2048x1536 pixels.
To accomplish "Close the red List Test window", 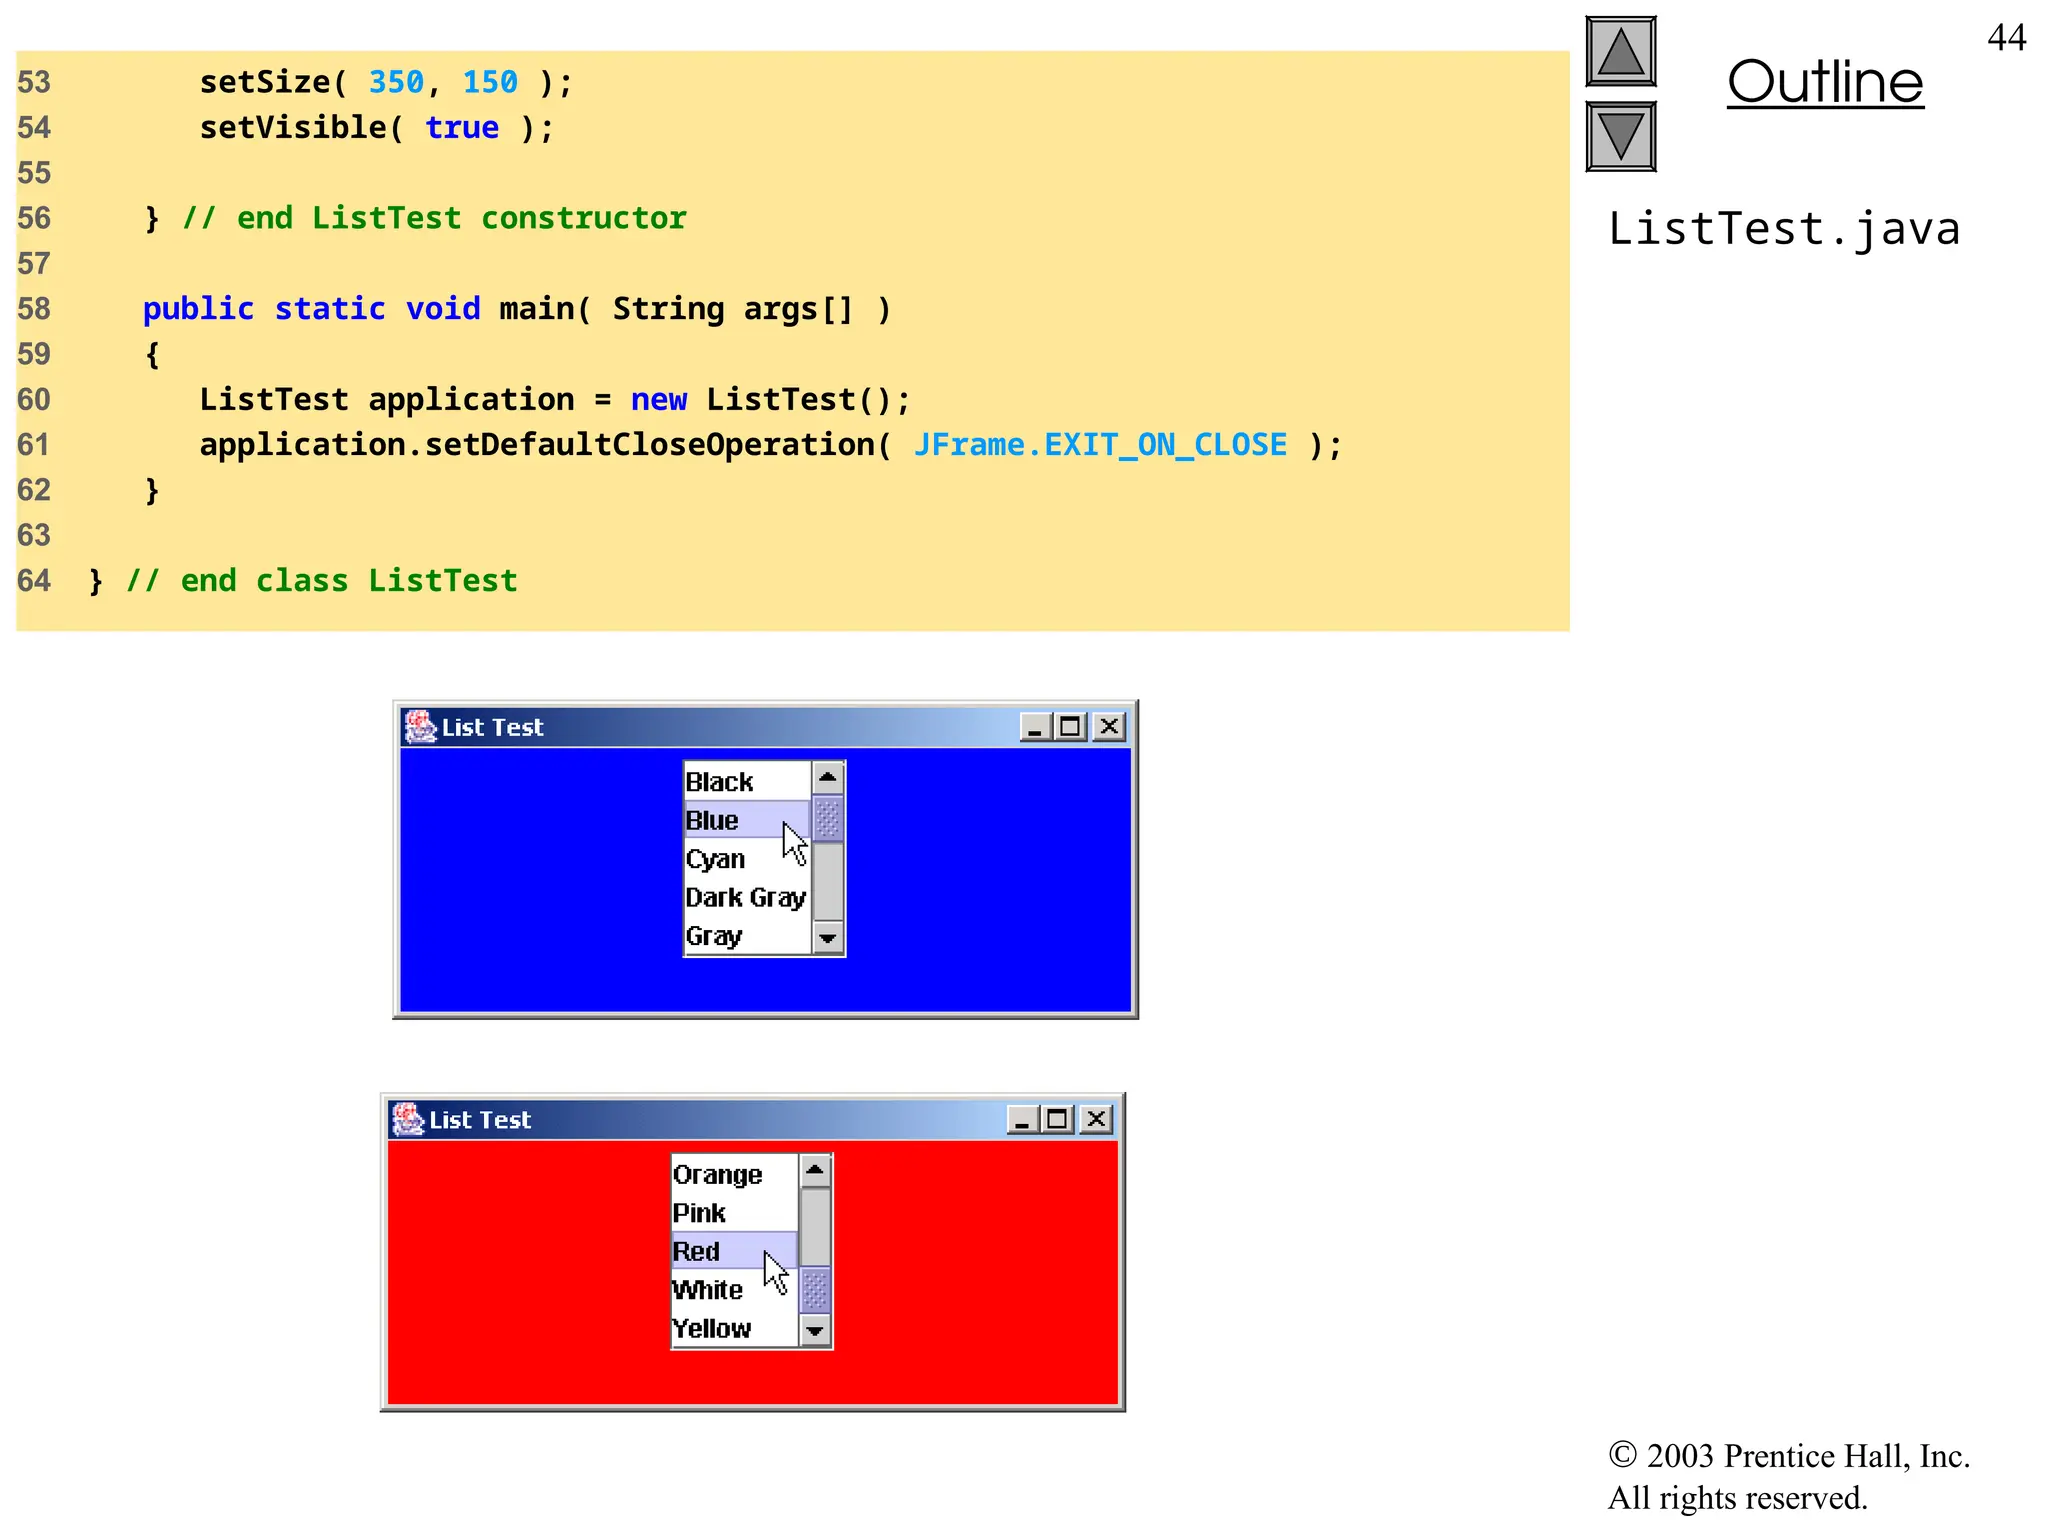I will 1096,1120.
